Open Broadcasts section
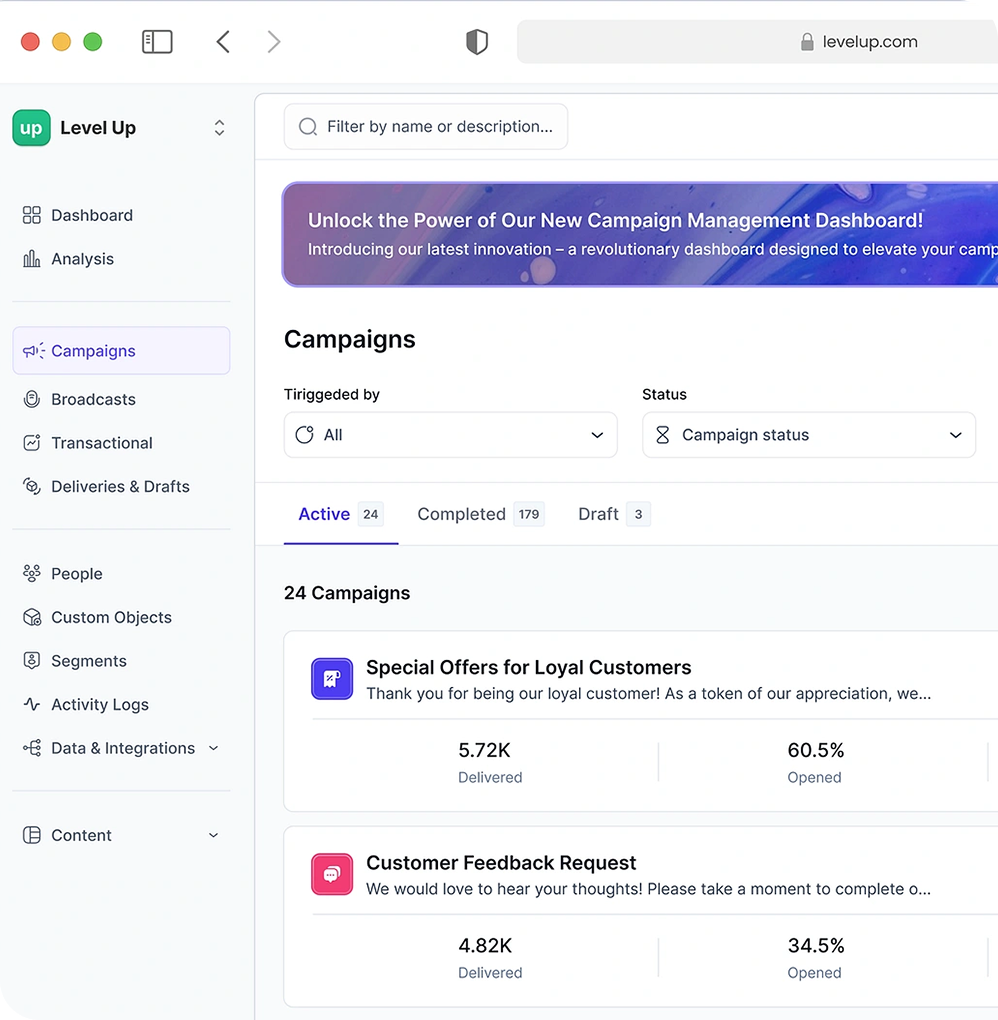The image size is (998, 1020). 93,399
